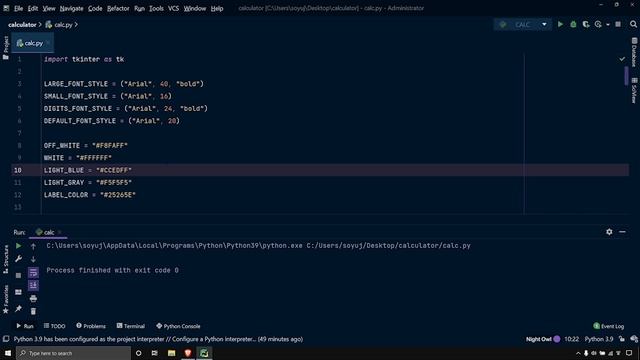Show hidden system tray icons

pyautogui.click(x=578, y=353)
